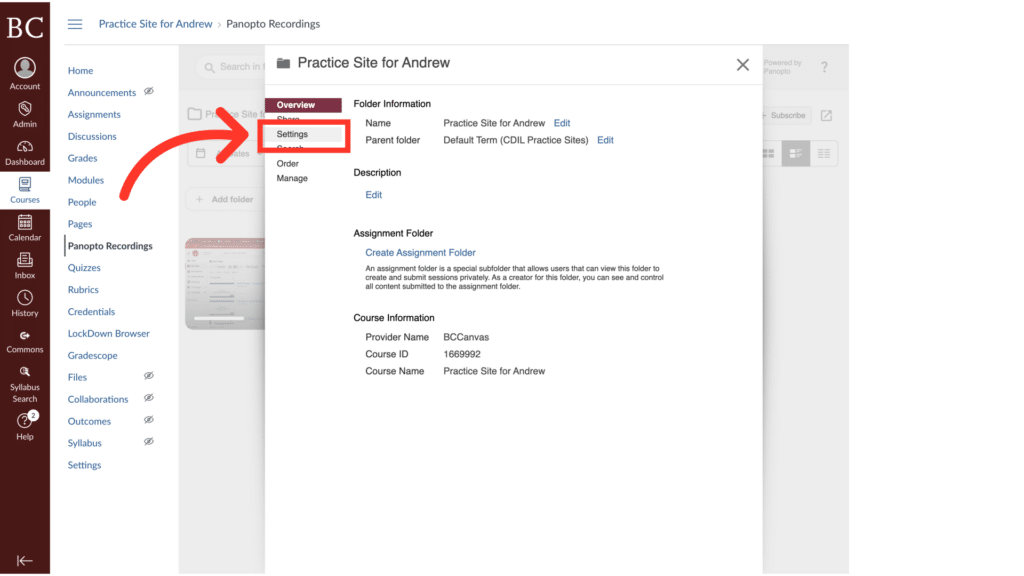
Task: Open Pages in course navigation
Action: (80, 224)
